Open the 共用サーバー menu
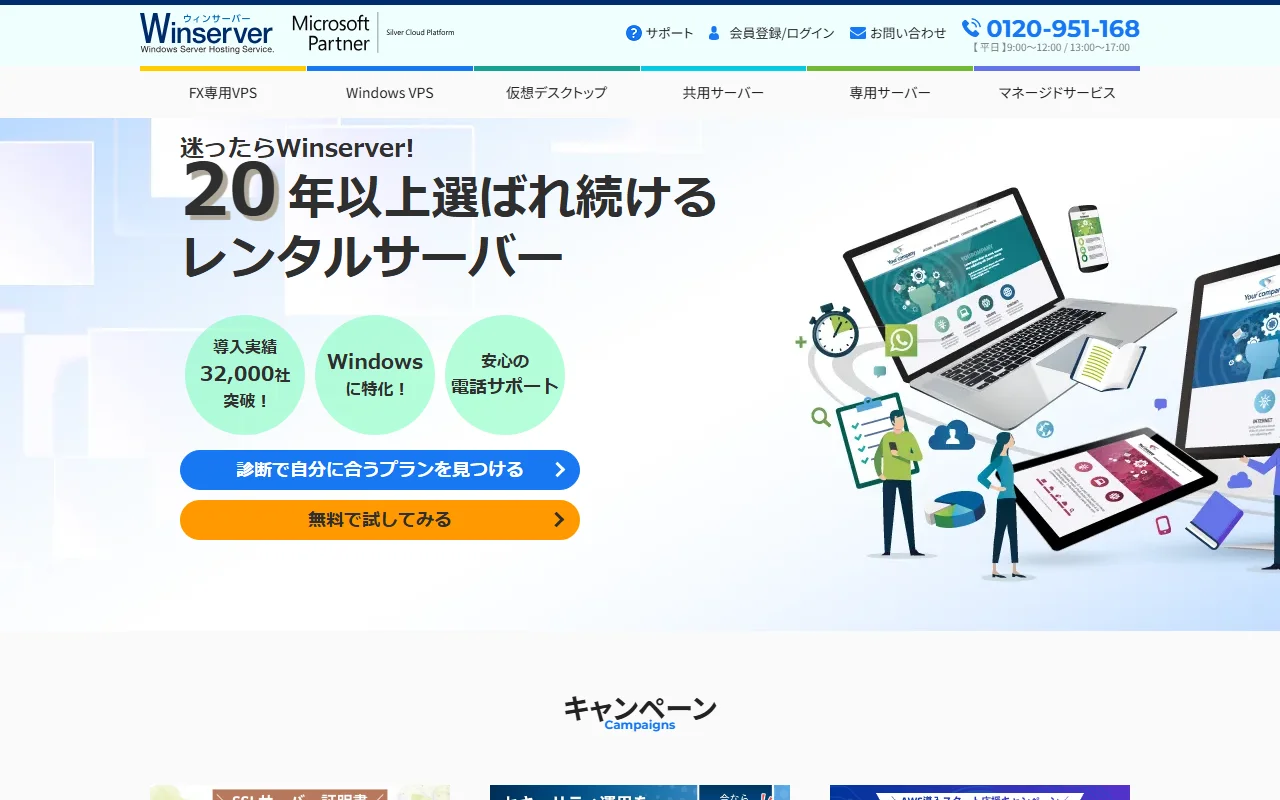This screenshot has width=1280, height=800. pos(723,93)
